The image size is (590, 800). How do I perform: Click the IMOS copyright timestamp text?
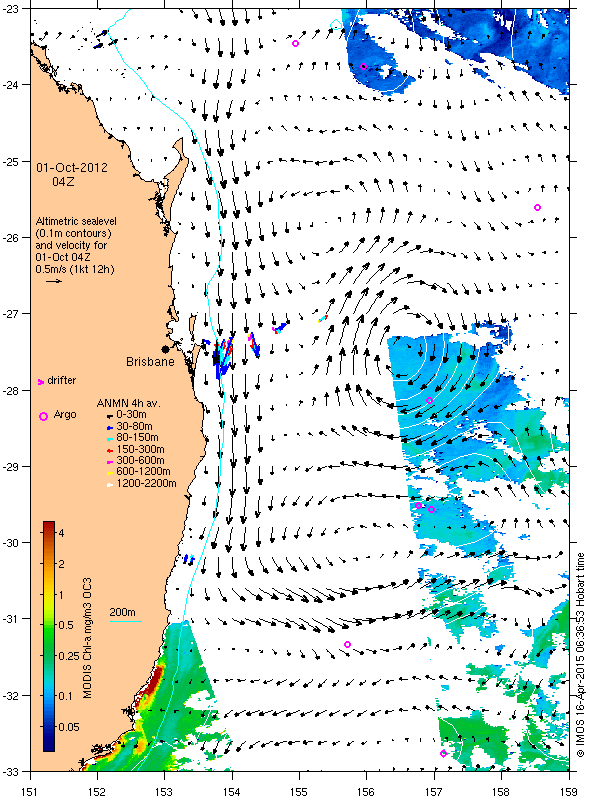(x=580, y=656)
